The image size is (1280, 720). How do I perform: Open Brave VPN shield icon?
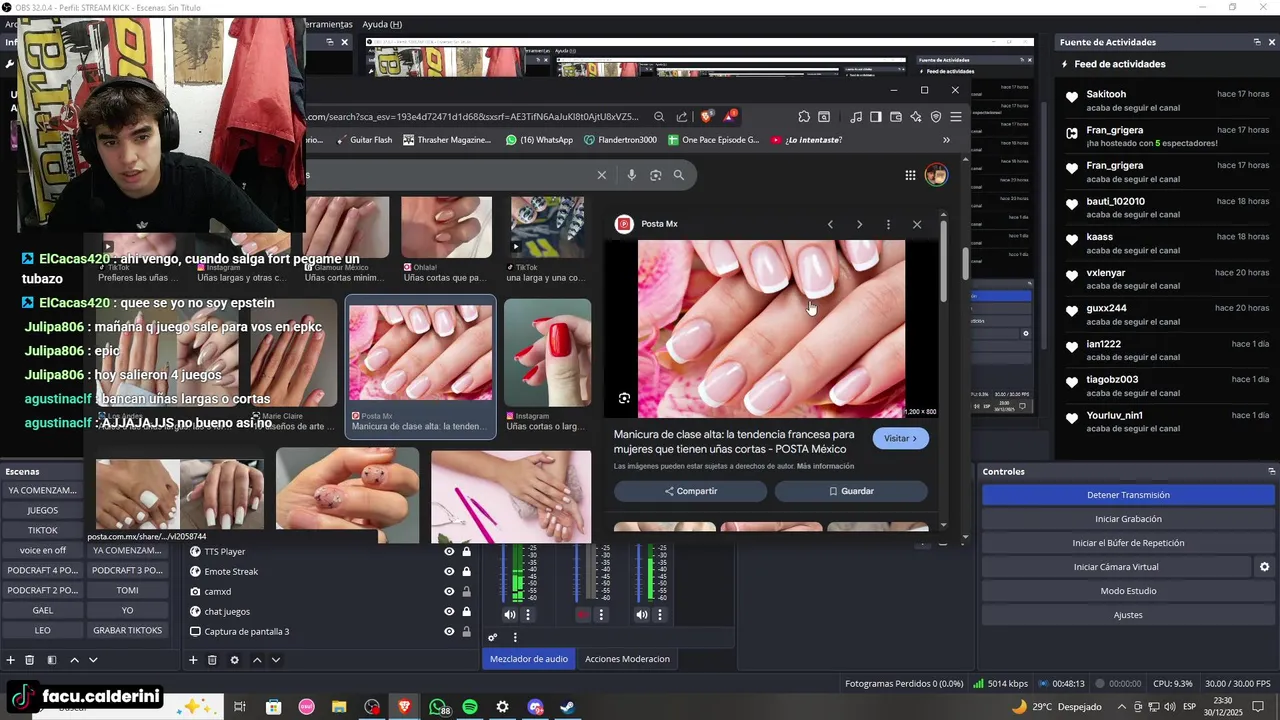936,117
